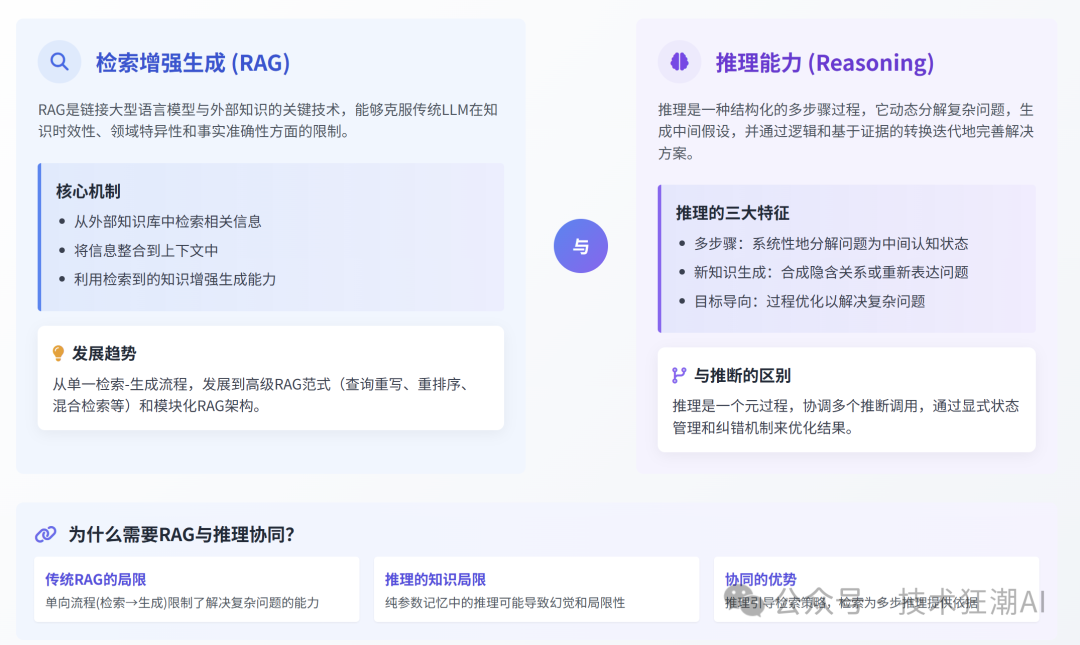Viewport: 1080px width, 645px height.
Task: Click the round 与 badge between the panels
Action: pyautogui.click(x=581, y=246)
